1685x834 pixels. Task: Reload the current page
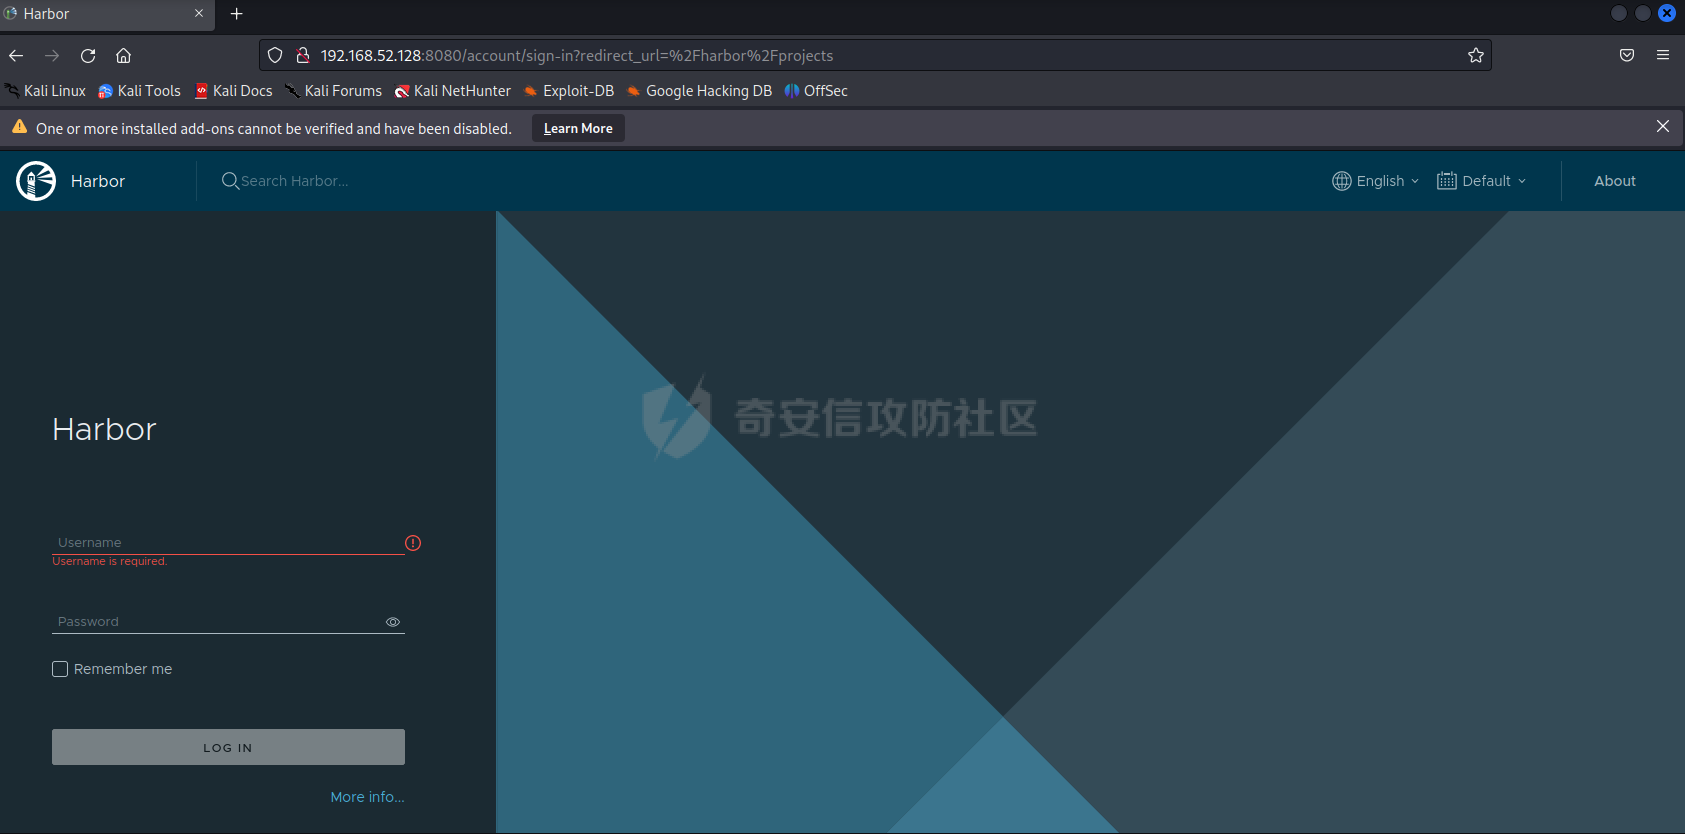[x=88, y=55]
